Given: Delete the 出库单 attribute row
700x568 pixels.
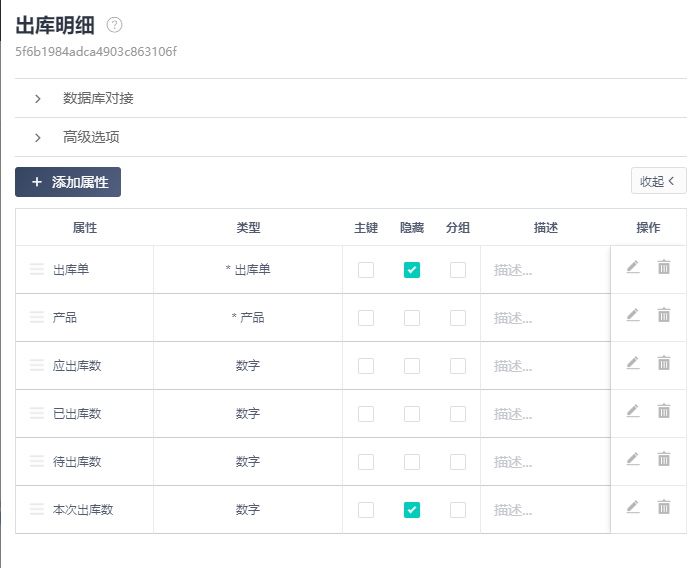Looking at the screenshot, I should pyautogui.click(x=664, y=267).
